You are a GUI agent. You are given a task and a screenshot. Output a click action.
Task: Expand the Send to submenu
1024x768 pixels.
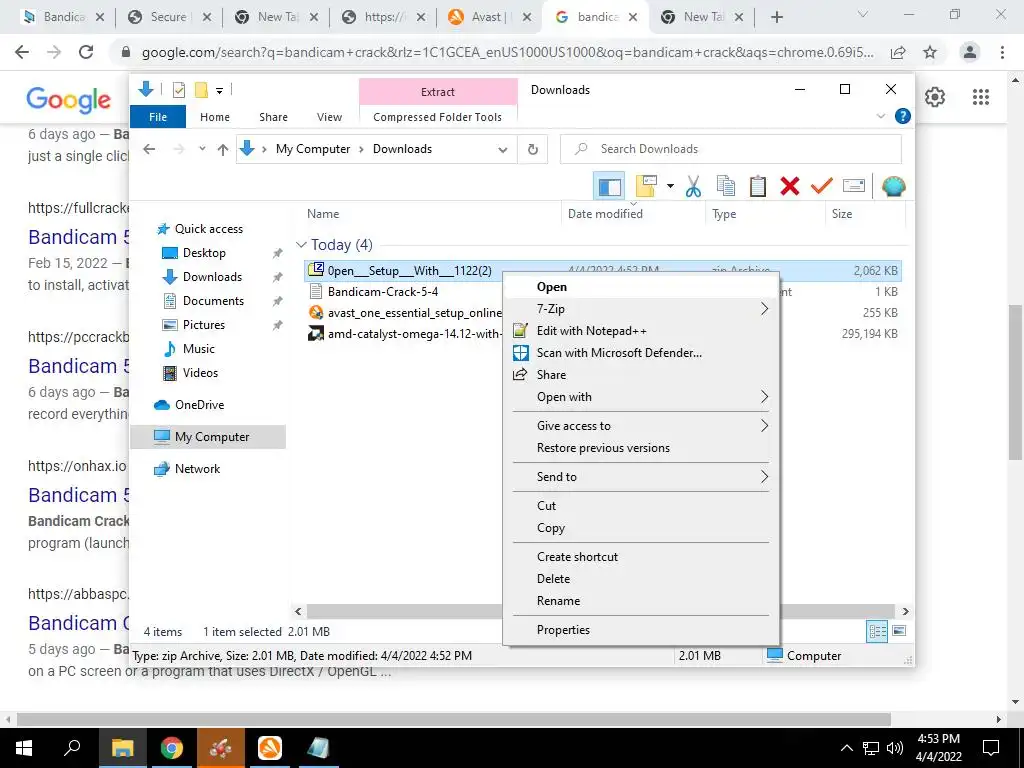click(641, 477)
